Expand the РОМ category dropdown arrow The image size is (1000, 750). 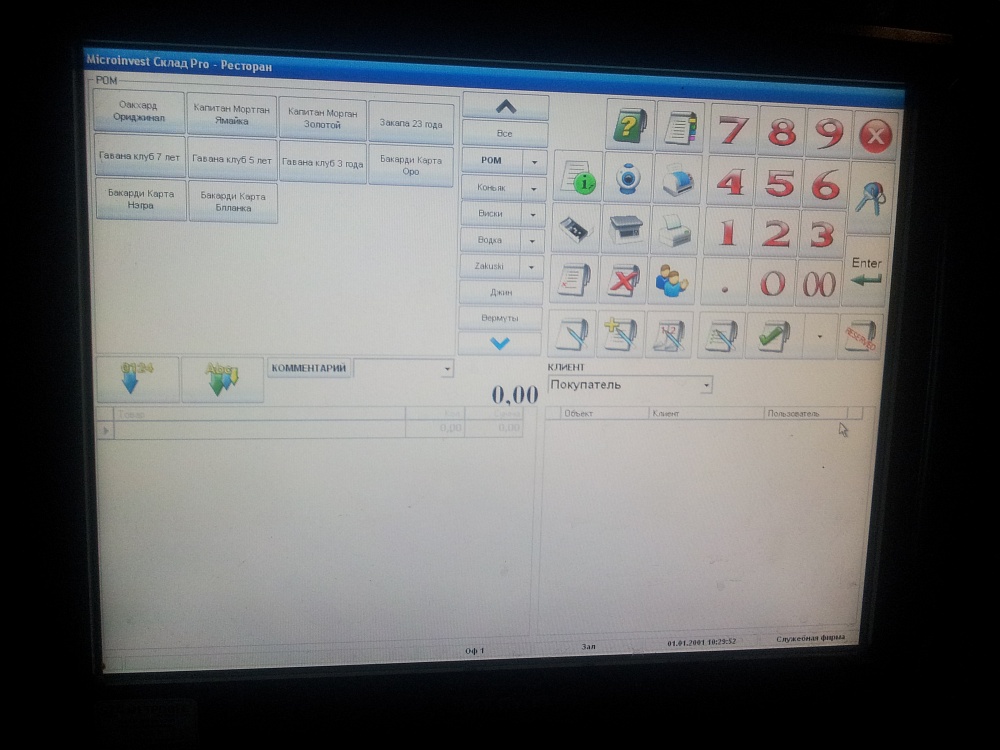(534, 162)
